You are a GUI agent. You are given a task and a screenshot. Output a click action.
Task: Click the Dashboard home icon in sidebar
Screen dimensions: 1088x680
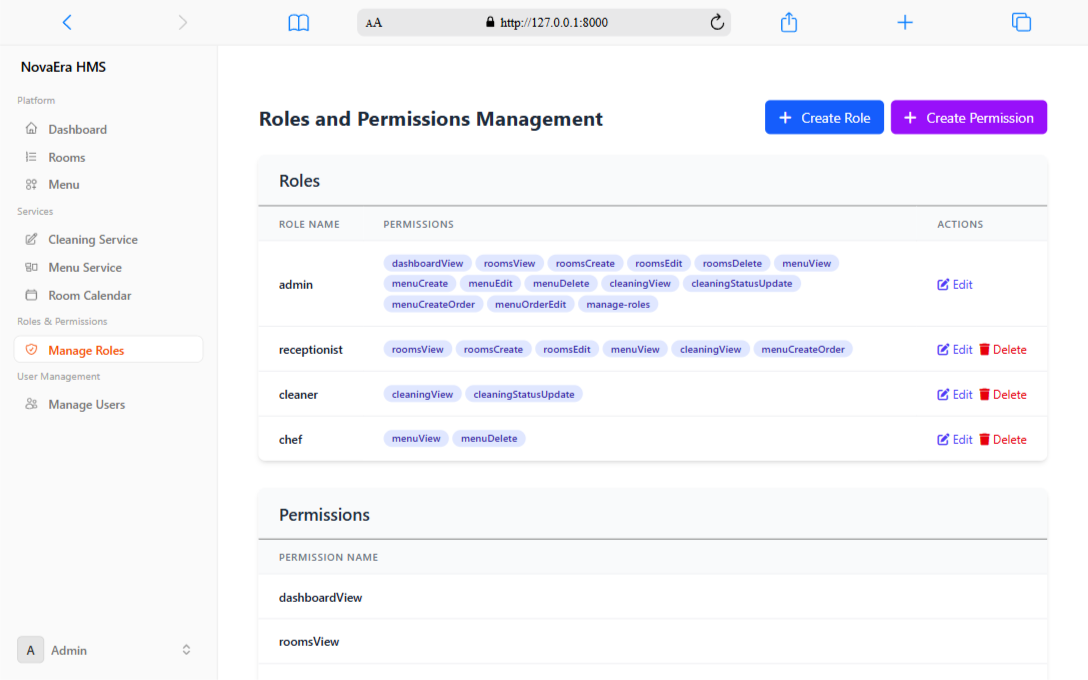click(x=31, y=128)
